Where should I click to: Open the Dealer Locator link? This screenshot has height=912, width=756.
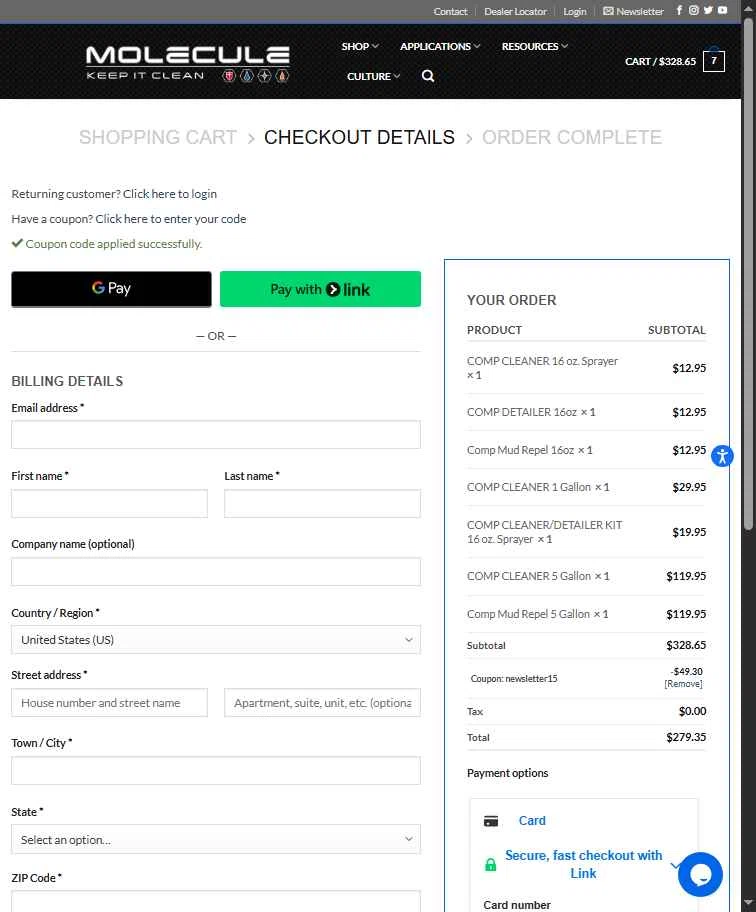click(x=515, y=11)
